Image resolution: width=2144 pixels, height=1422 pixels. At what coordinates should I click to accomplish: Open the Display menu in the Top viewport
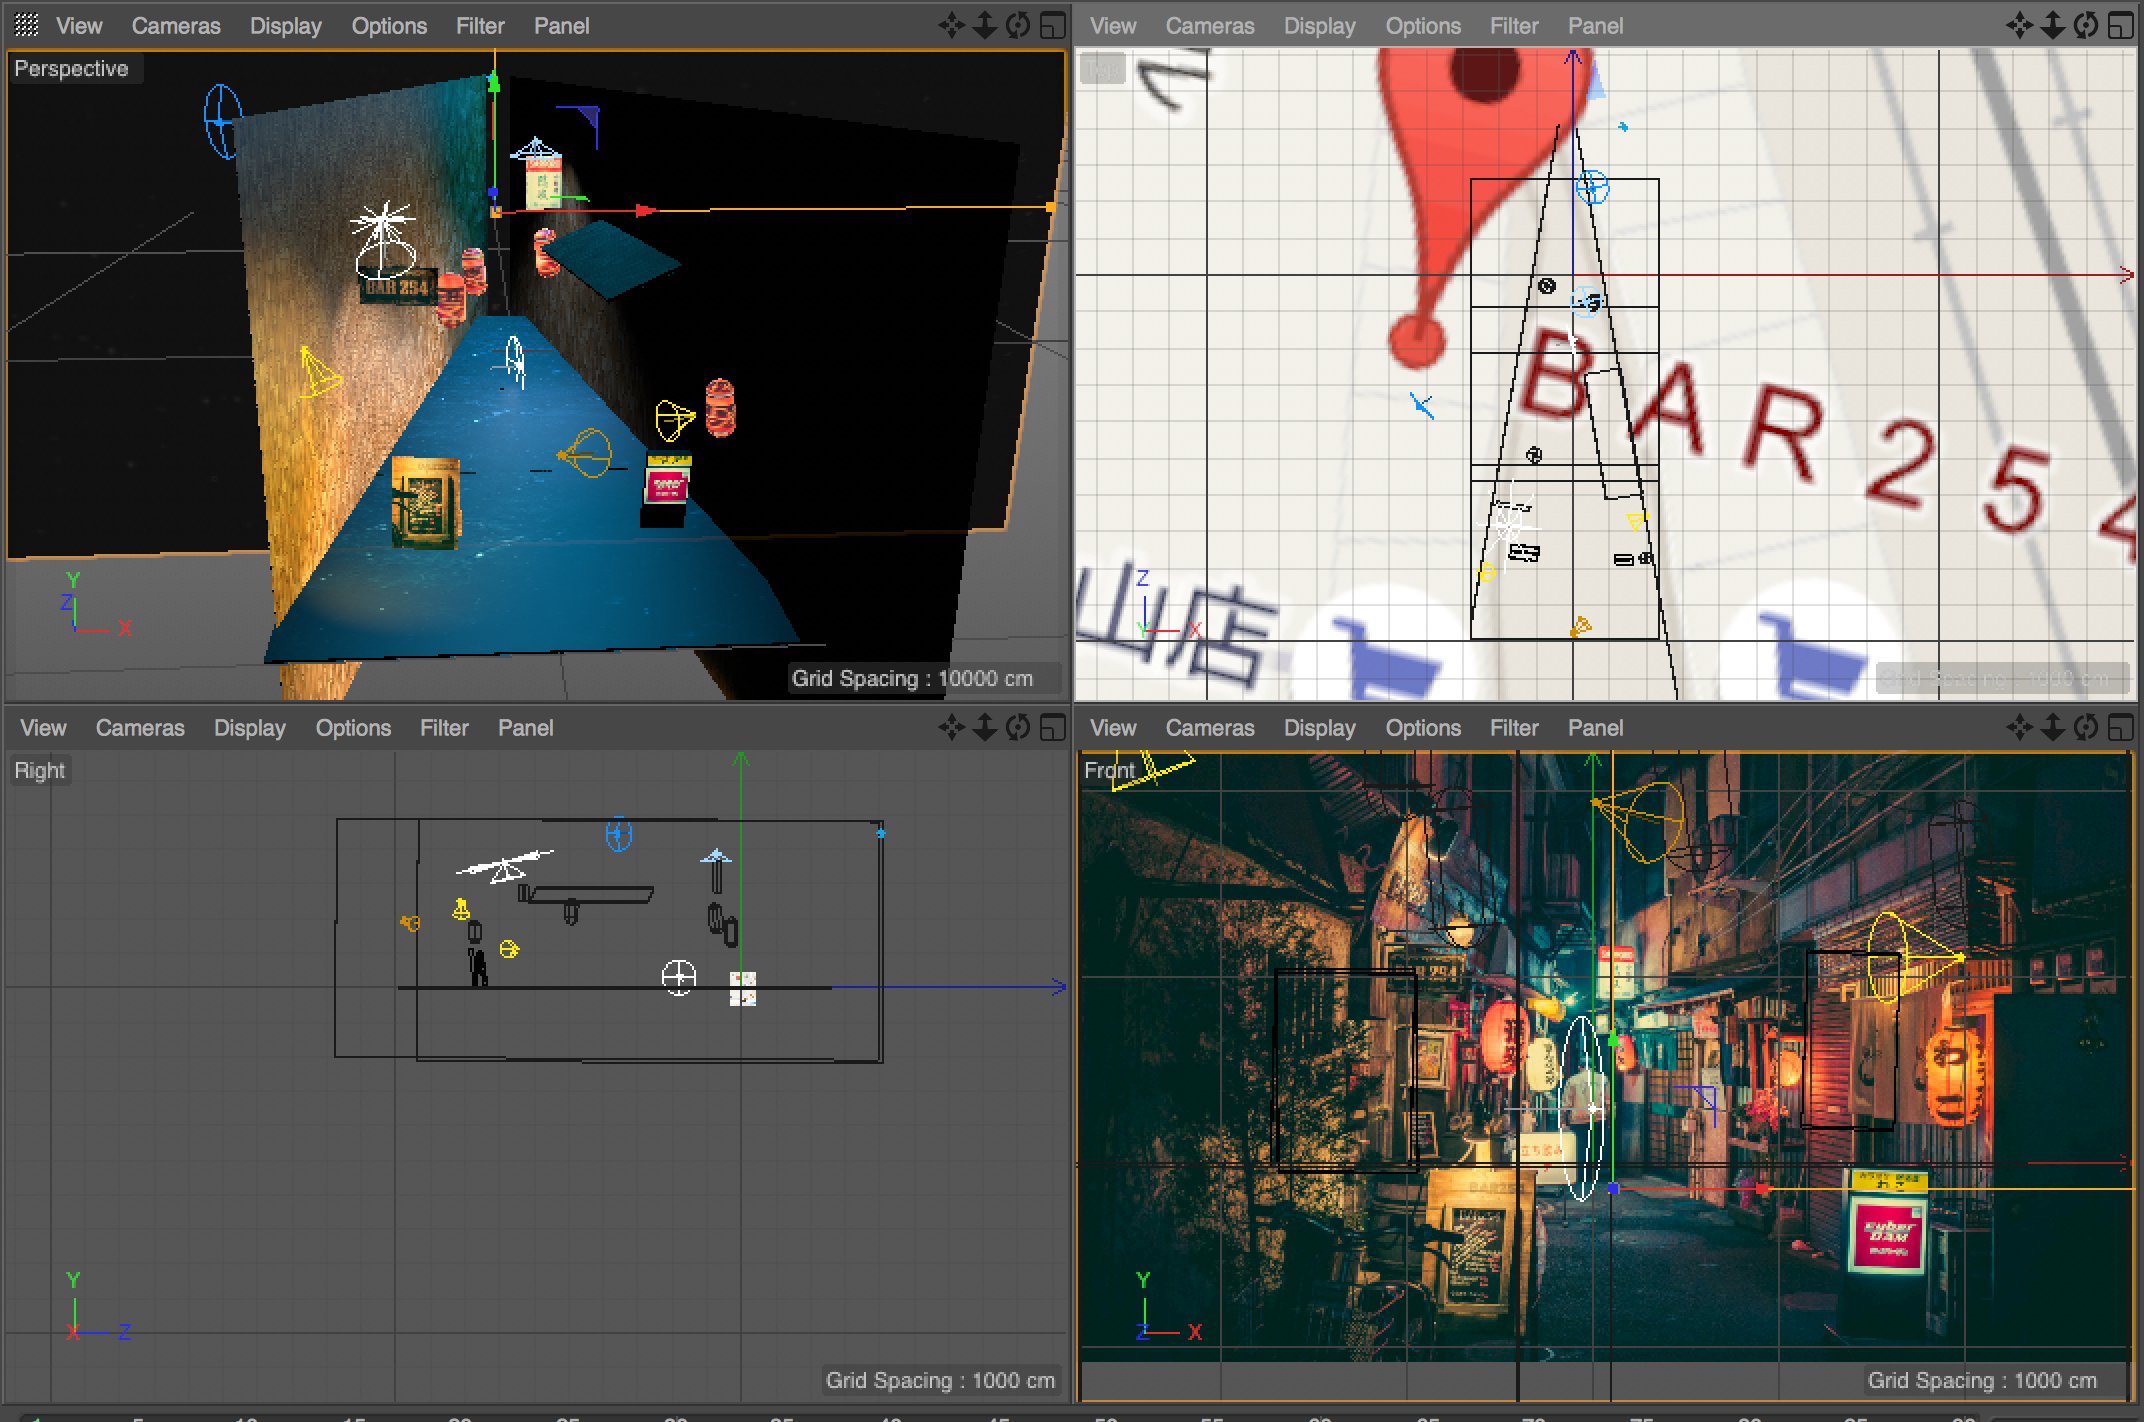pyautogui.click(x=1319, y=26)
